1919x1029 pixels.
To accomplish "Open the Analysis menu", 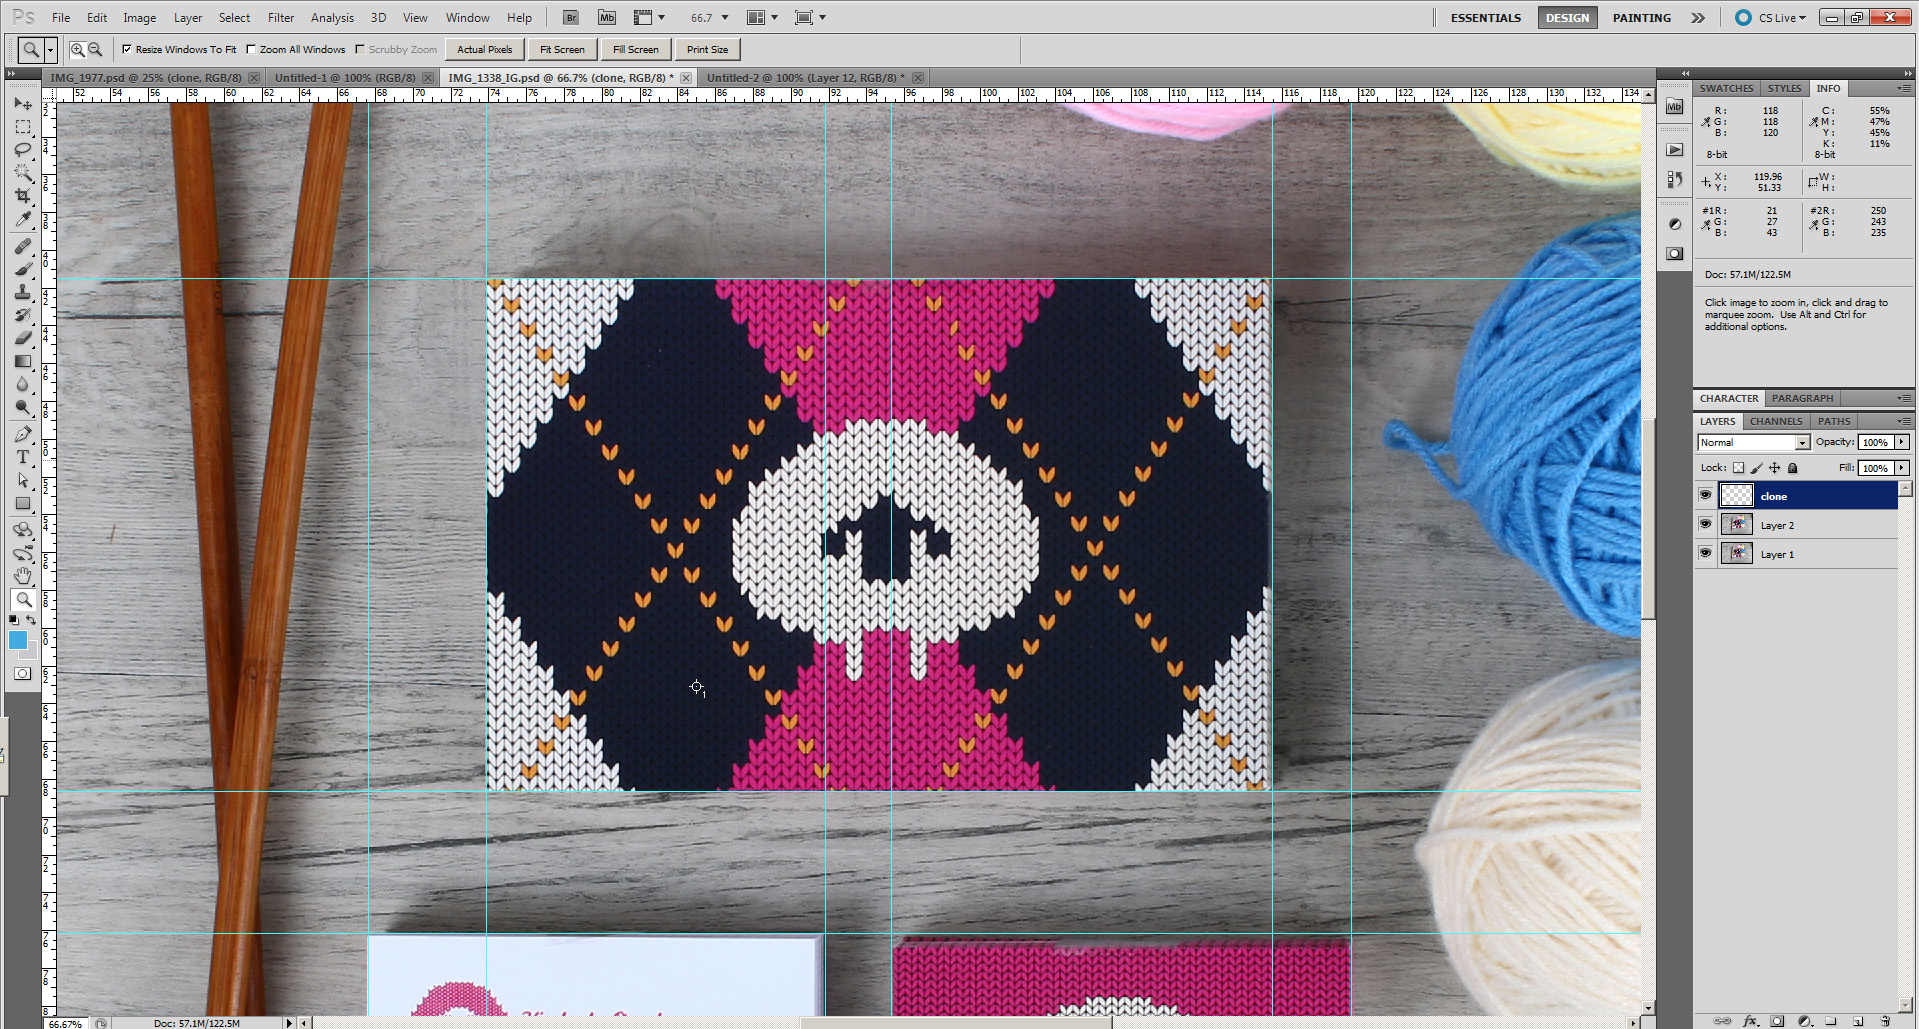I will click(332, 17).
